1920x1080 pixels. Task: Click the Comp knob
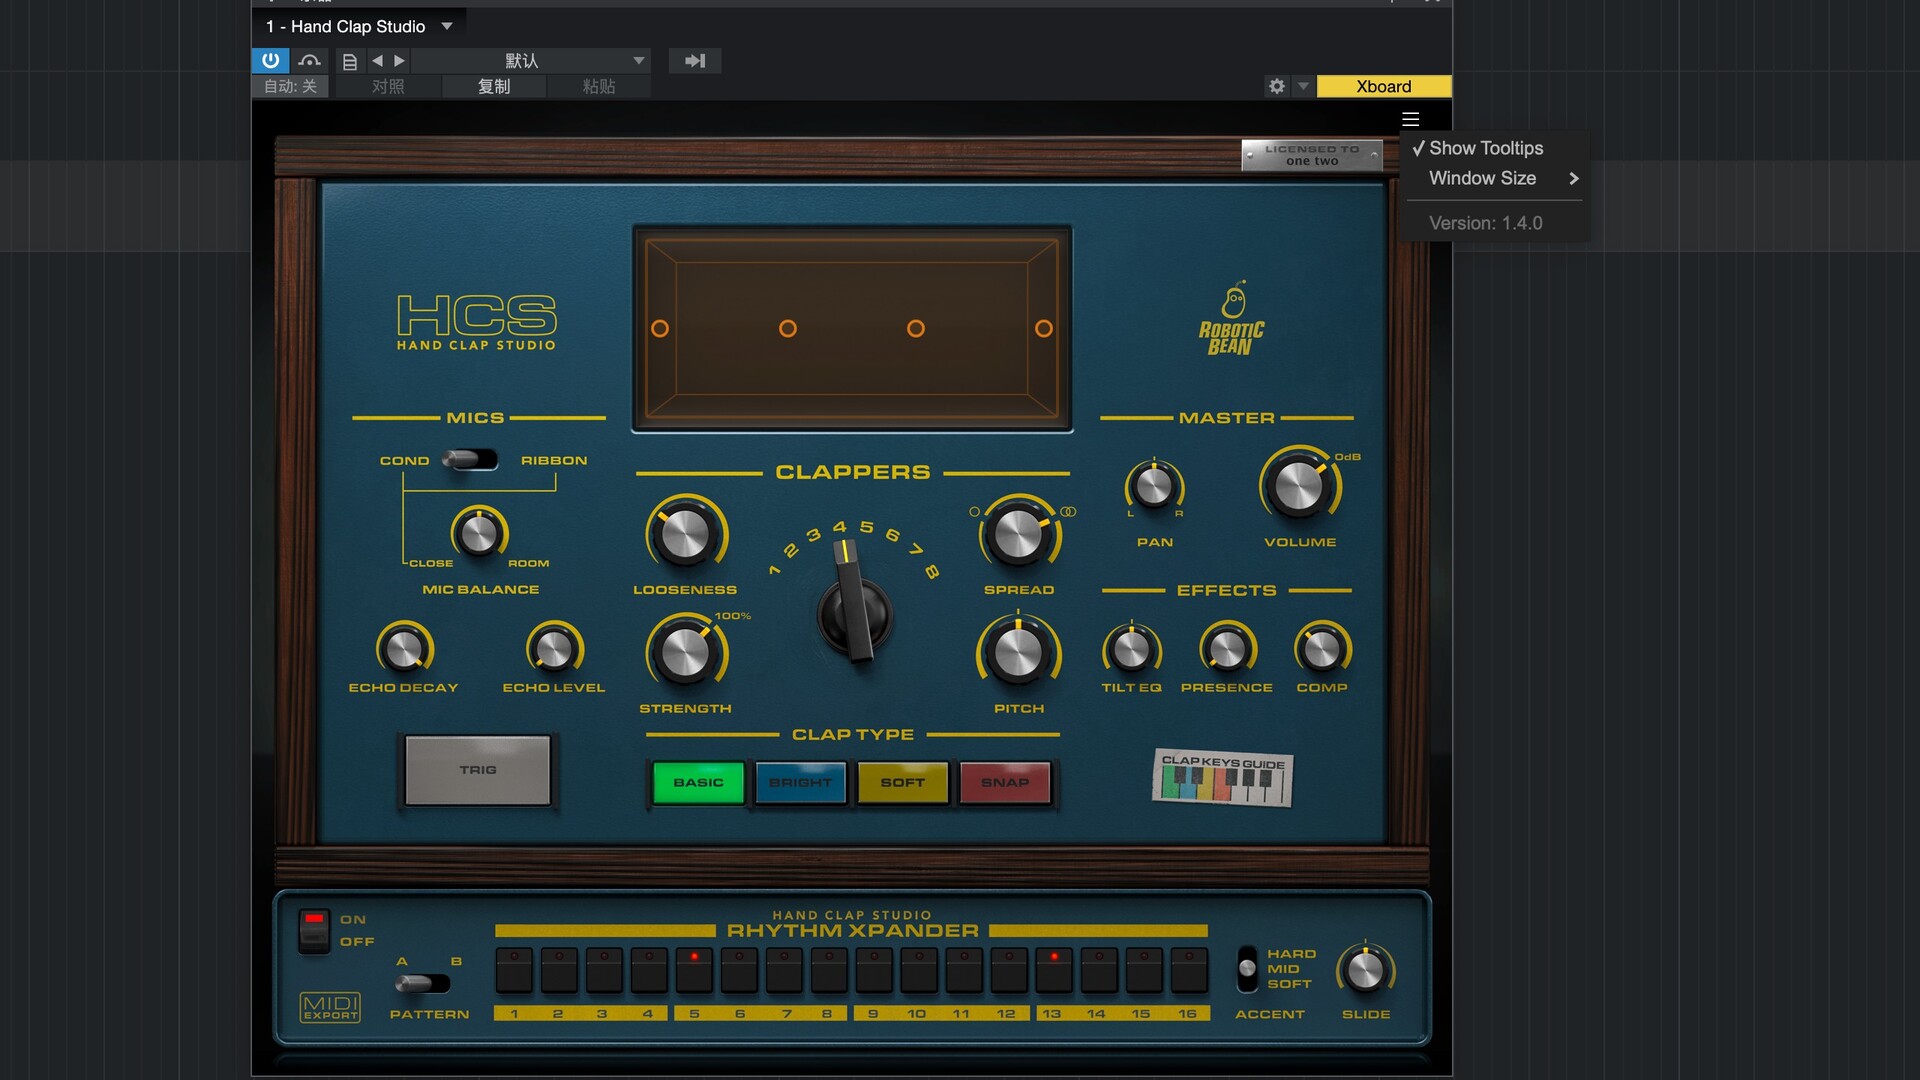click(x=1322, y=649)
